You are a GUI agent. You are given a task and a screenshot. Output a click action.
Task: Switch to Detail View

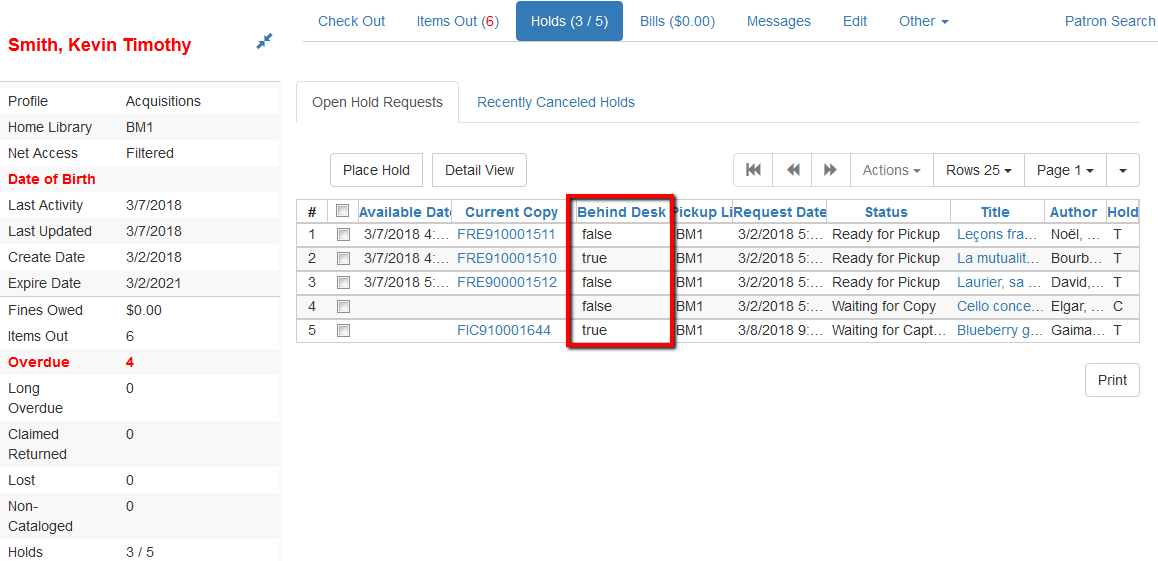479,170
